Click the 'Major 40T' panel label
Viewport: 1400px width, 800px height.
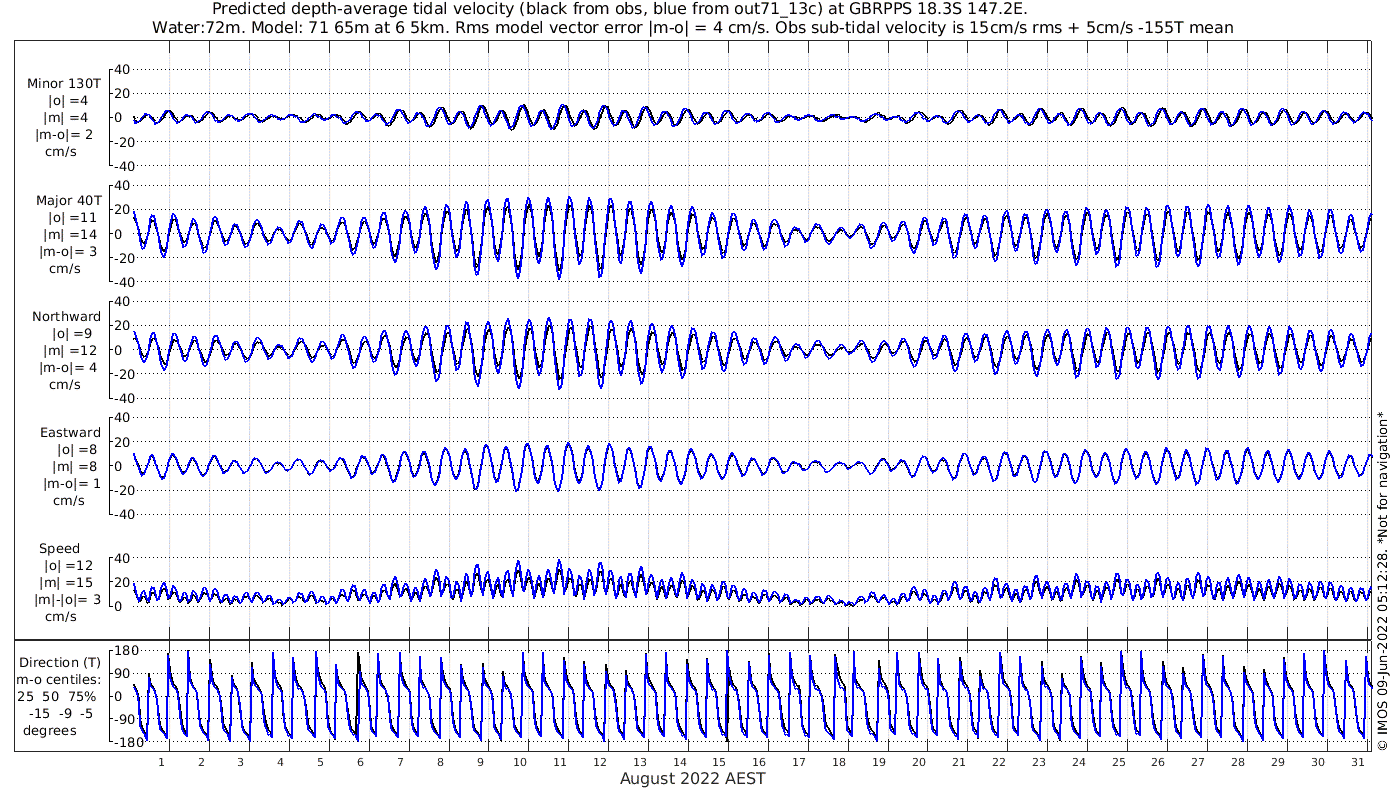(68, 200)
